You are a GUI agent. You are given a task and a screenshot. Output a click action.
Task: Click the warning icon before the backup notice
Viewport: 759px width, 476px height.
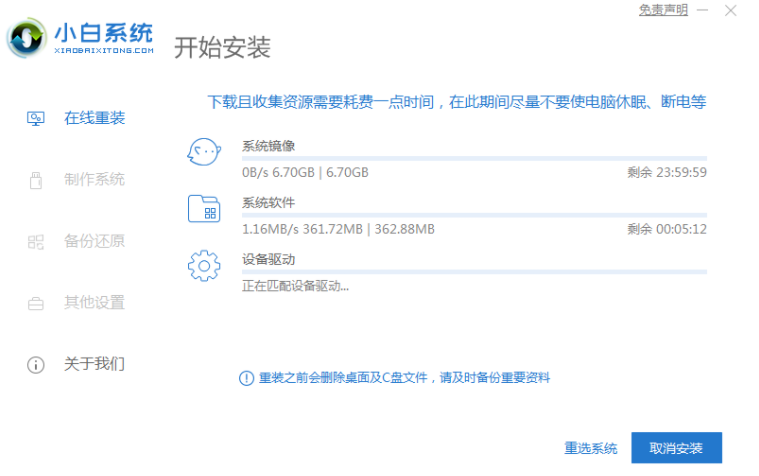(x=246, y=378)
